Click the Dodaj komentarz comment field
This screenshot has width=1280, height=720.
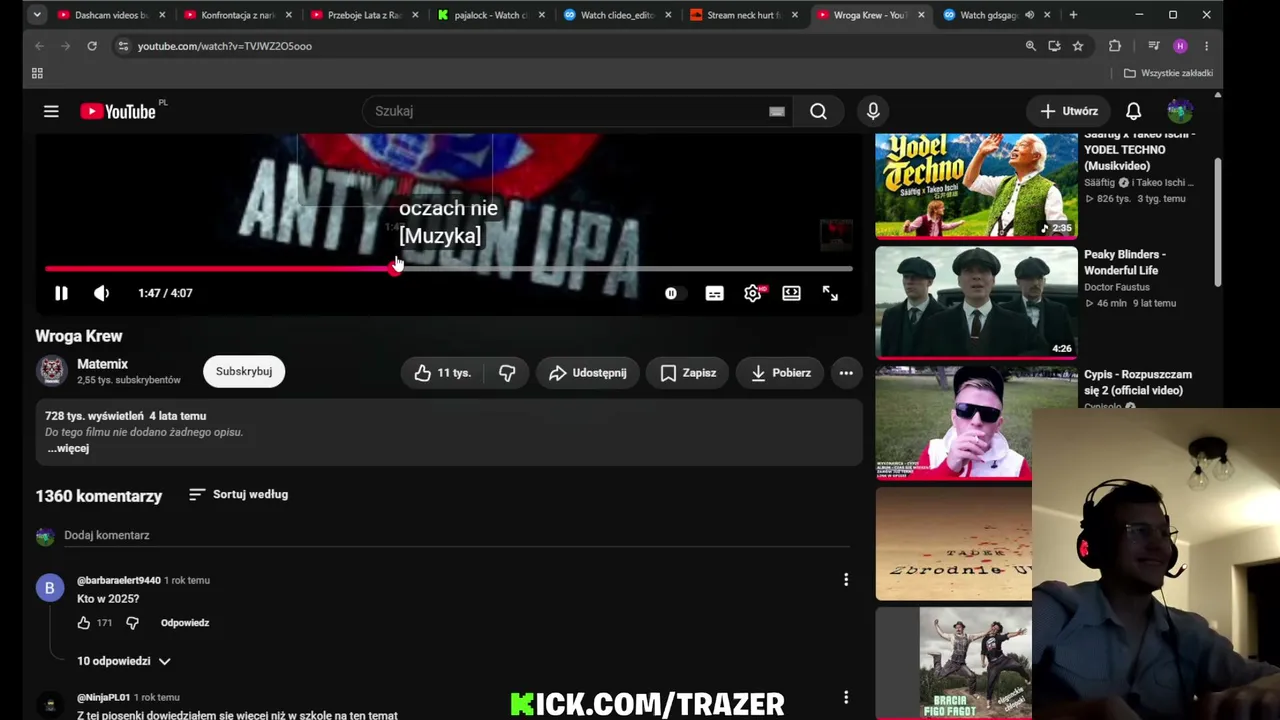point(457,536)
